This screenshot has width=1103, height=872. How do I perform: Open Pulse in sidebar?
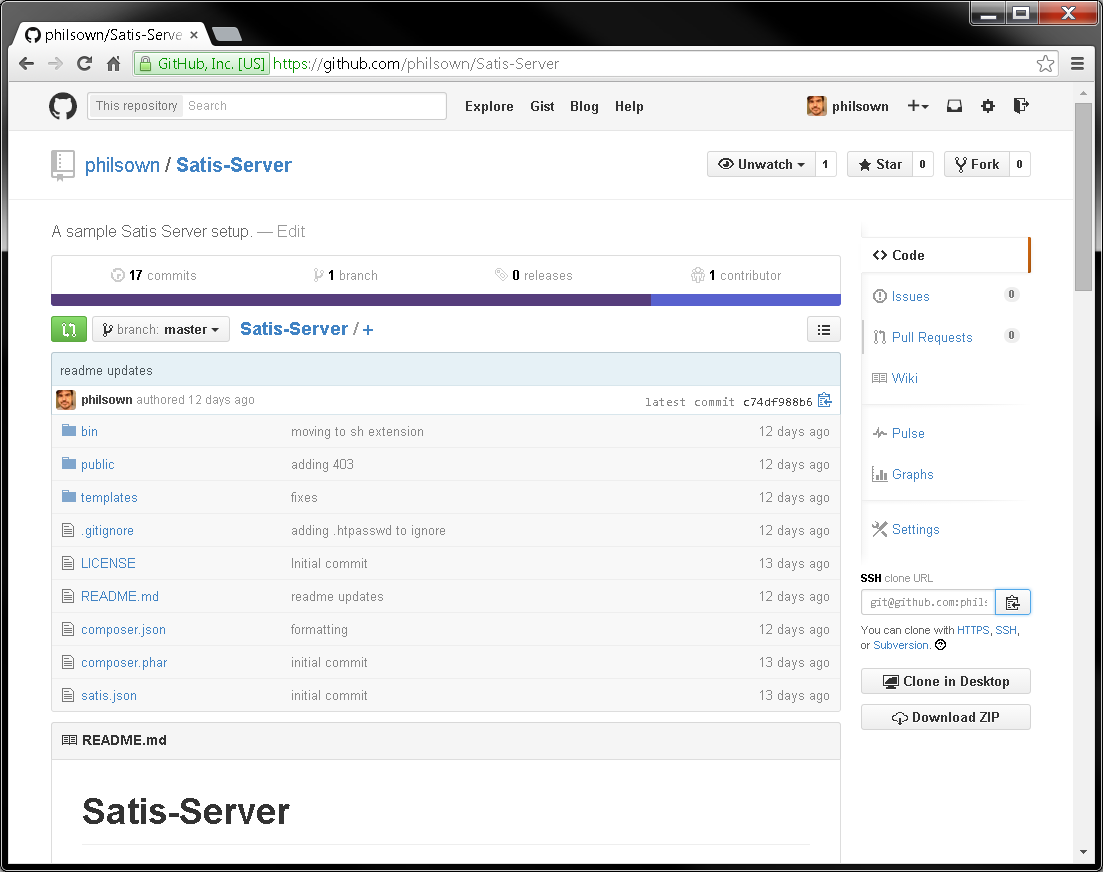click(908, 434)
